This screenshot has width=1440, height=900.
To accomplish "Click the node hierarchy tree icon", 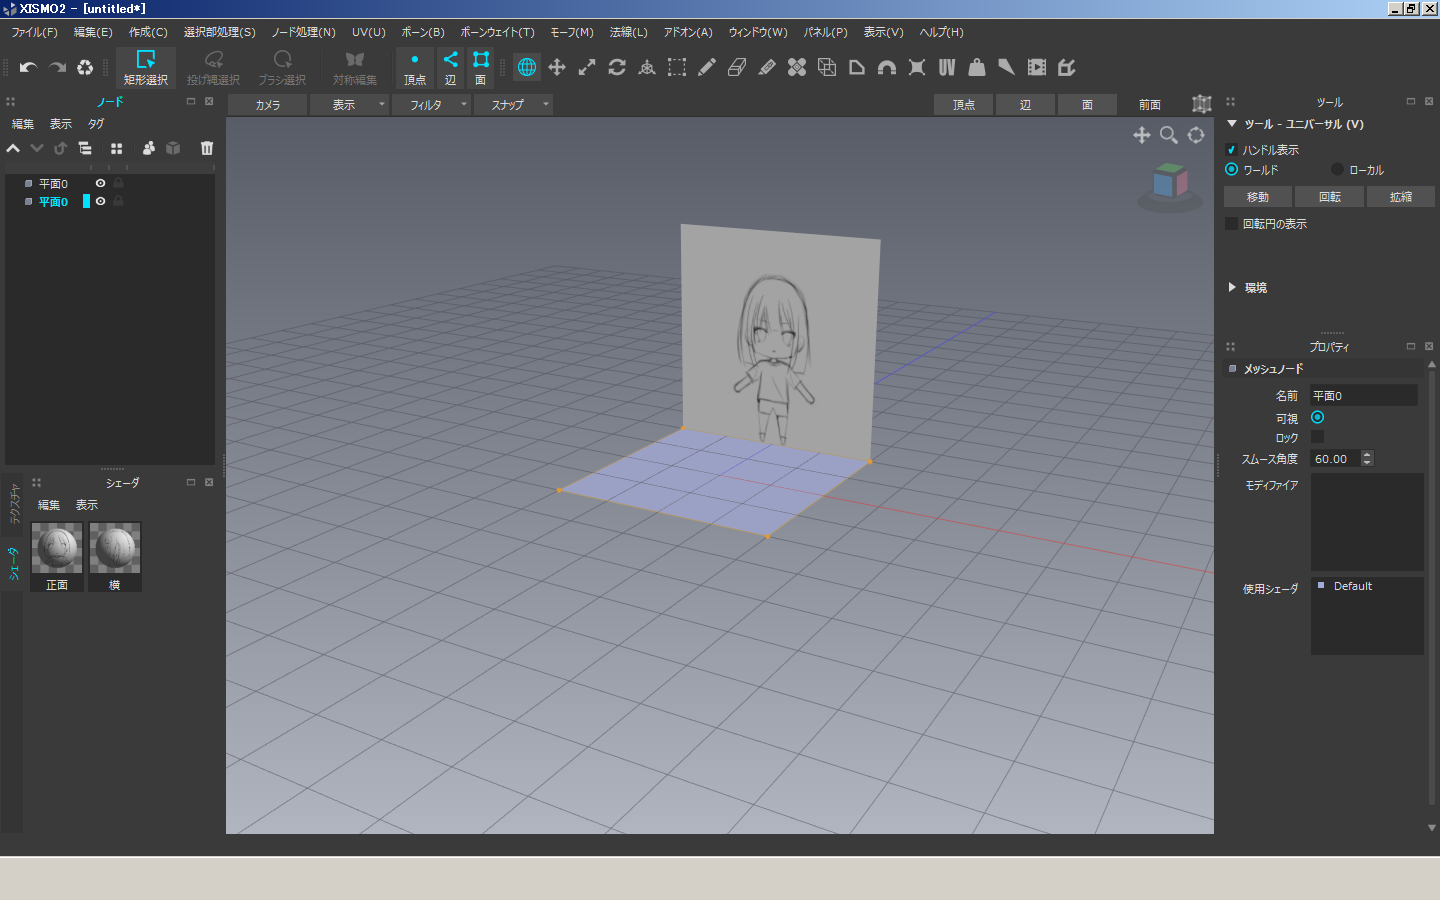I will pos(85,148).
